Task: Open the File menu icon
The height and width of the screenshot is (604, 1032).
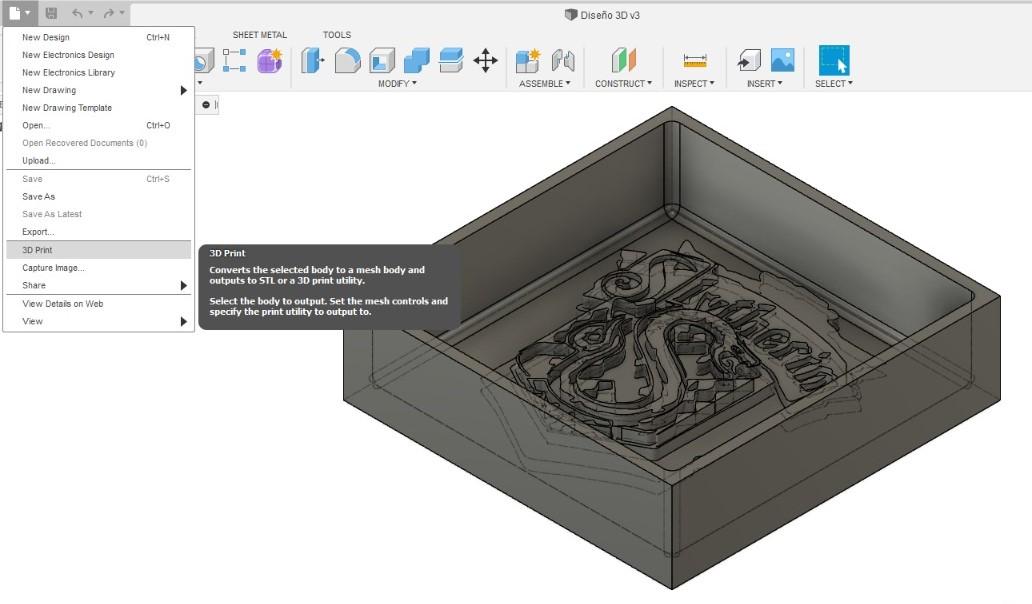Action: pos(18,13)
